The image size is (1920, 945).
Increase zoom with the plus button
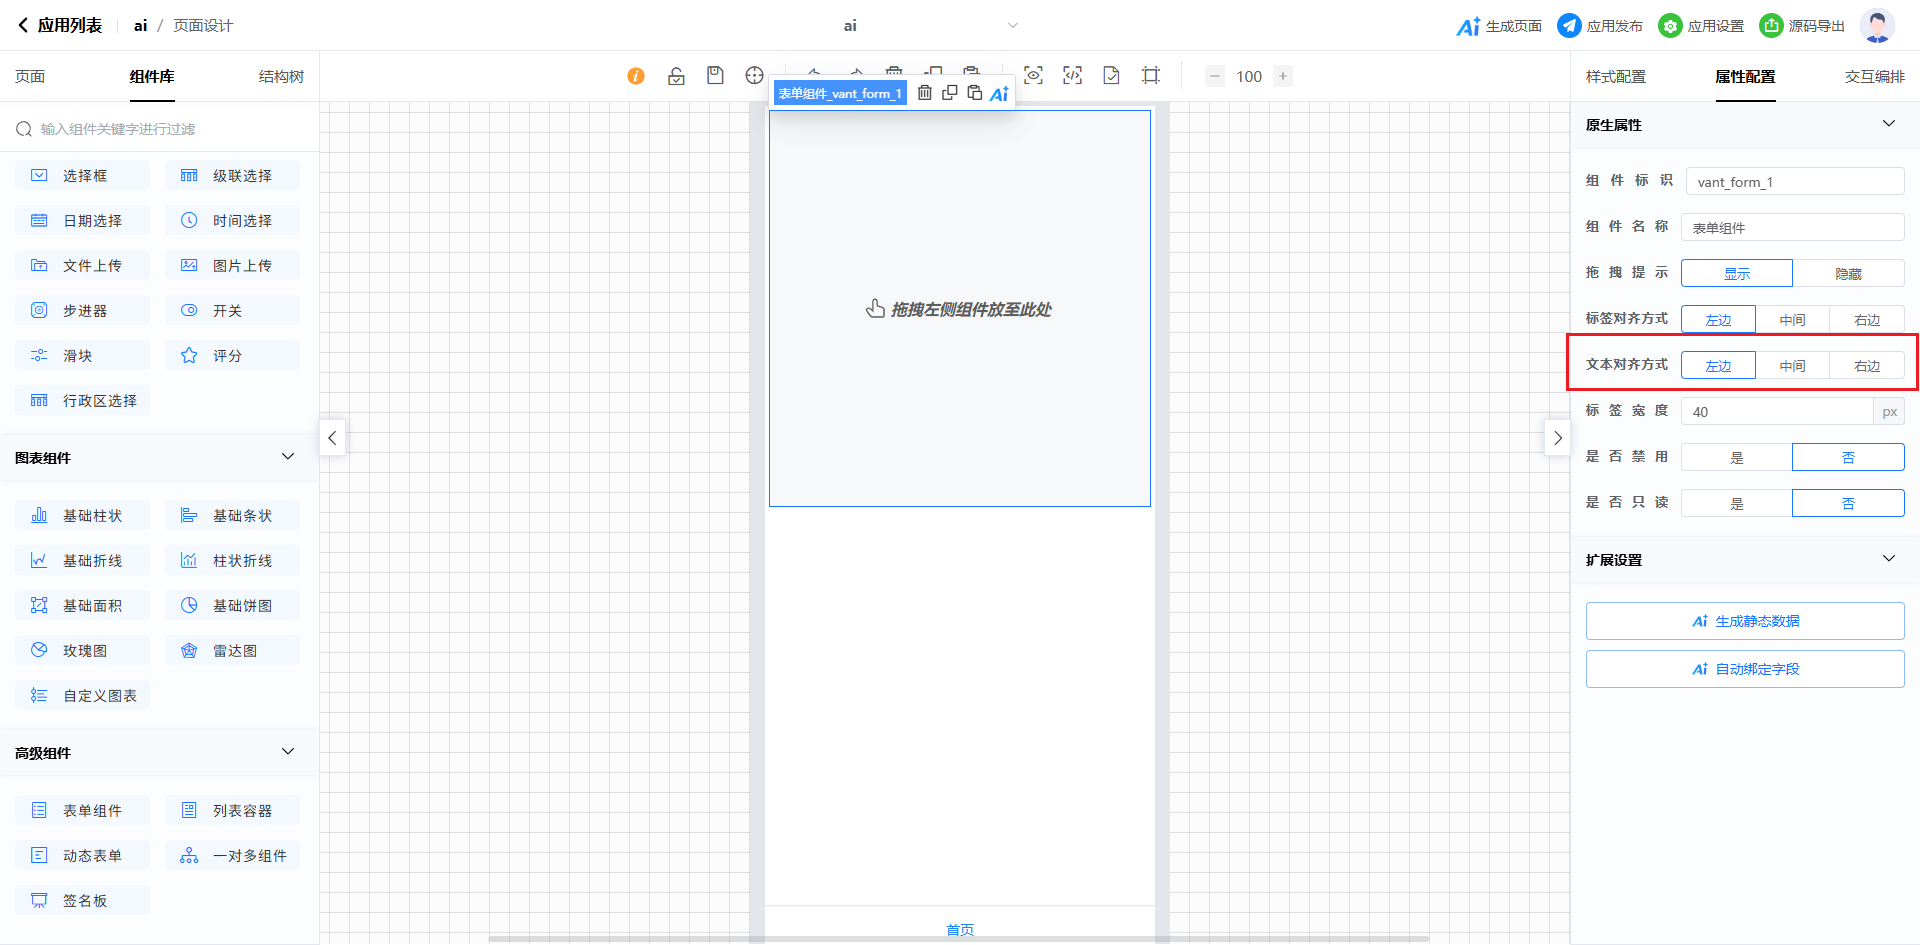pos(1283,76)
